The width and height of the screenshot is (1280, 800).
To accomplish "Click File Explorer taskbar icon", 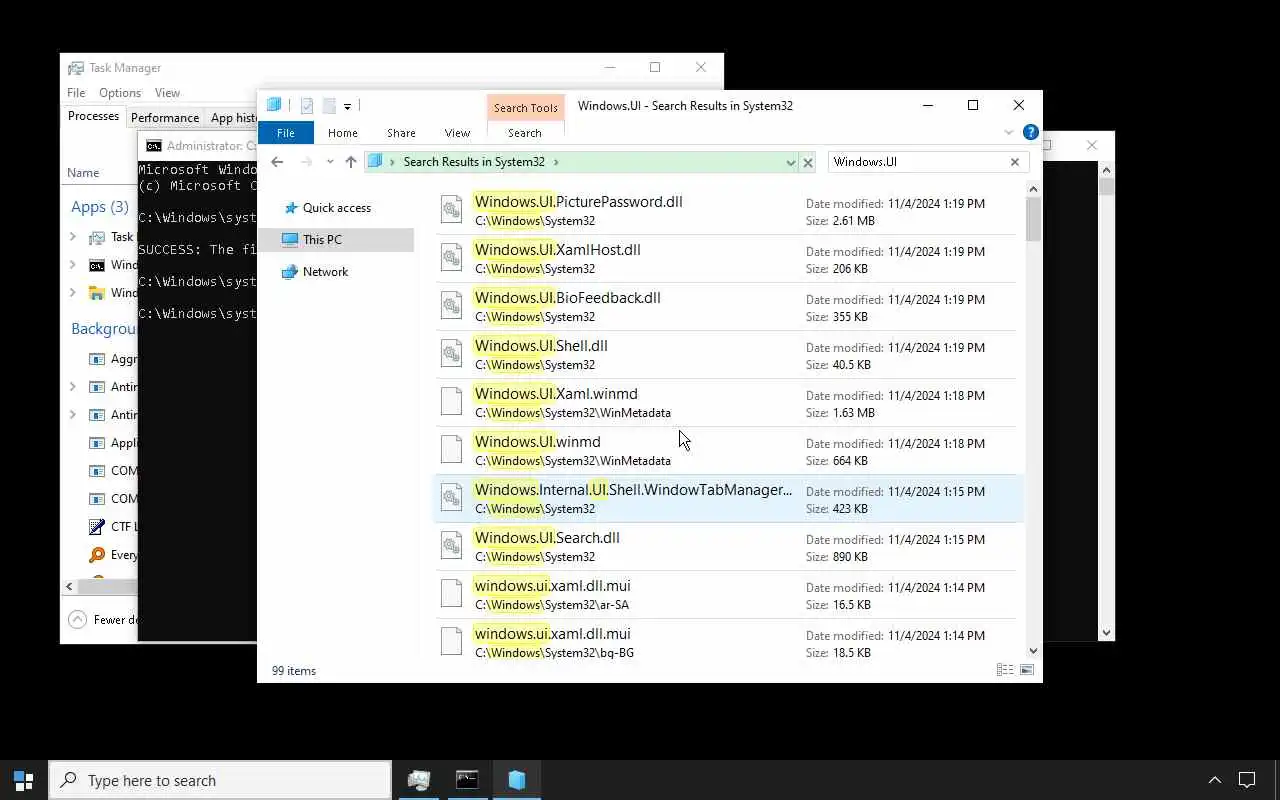I will click(516, 780).
